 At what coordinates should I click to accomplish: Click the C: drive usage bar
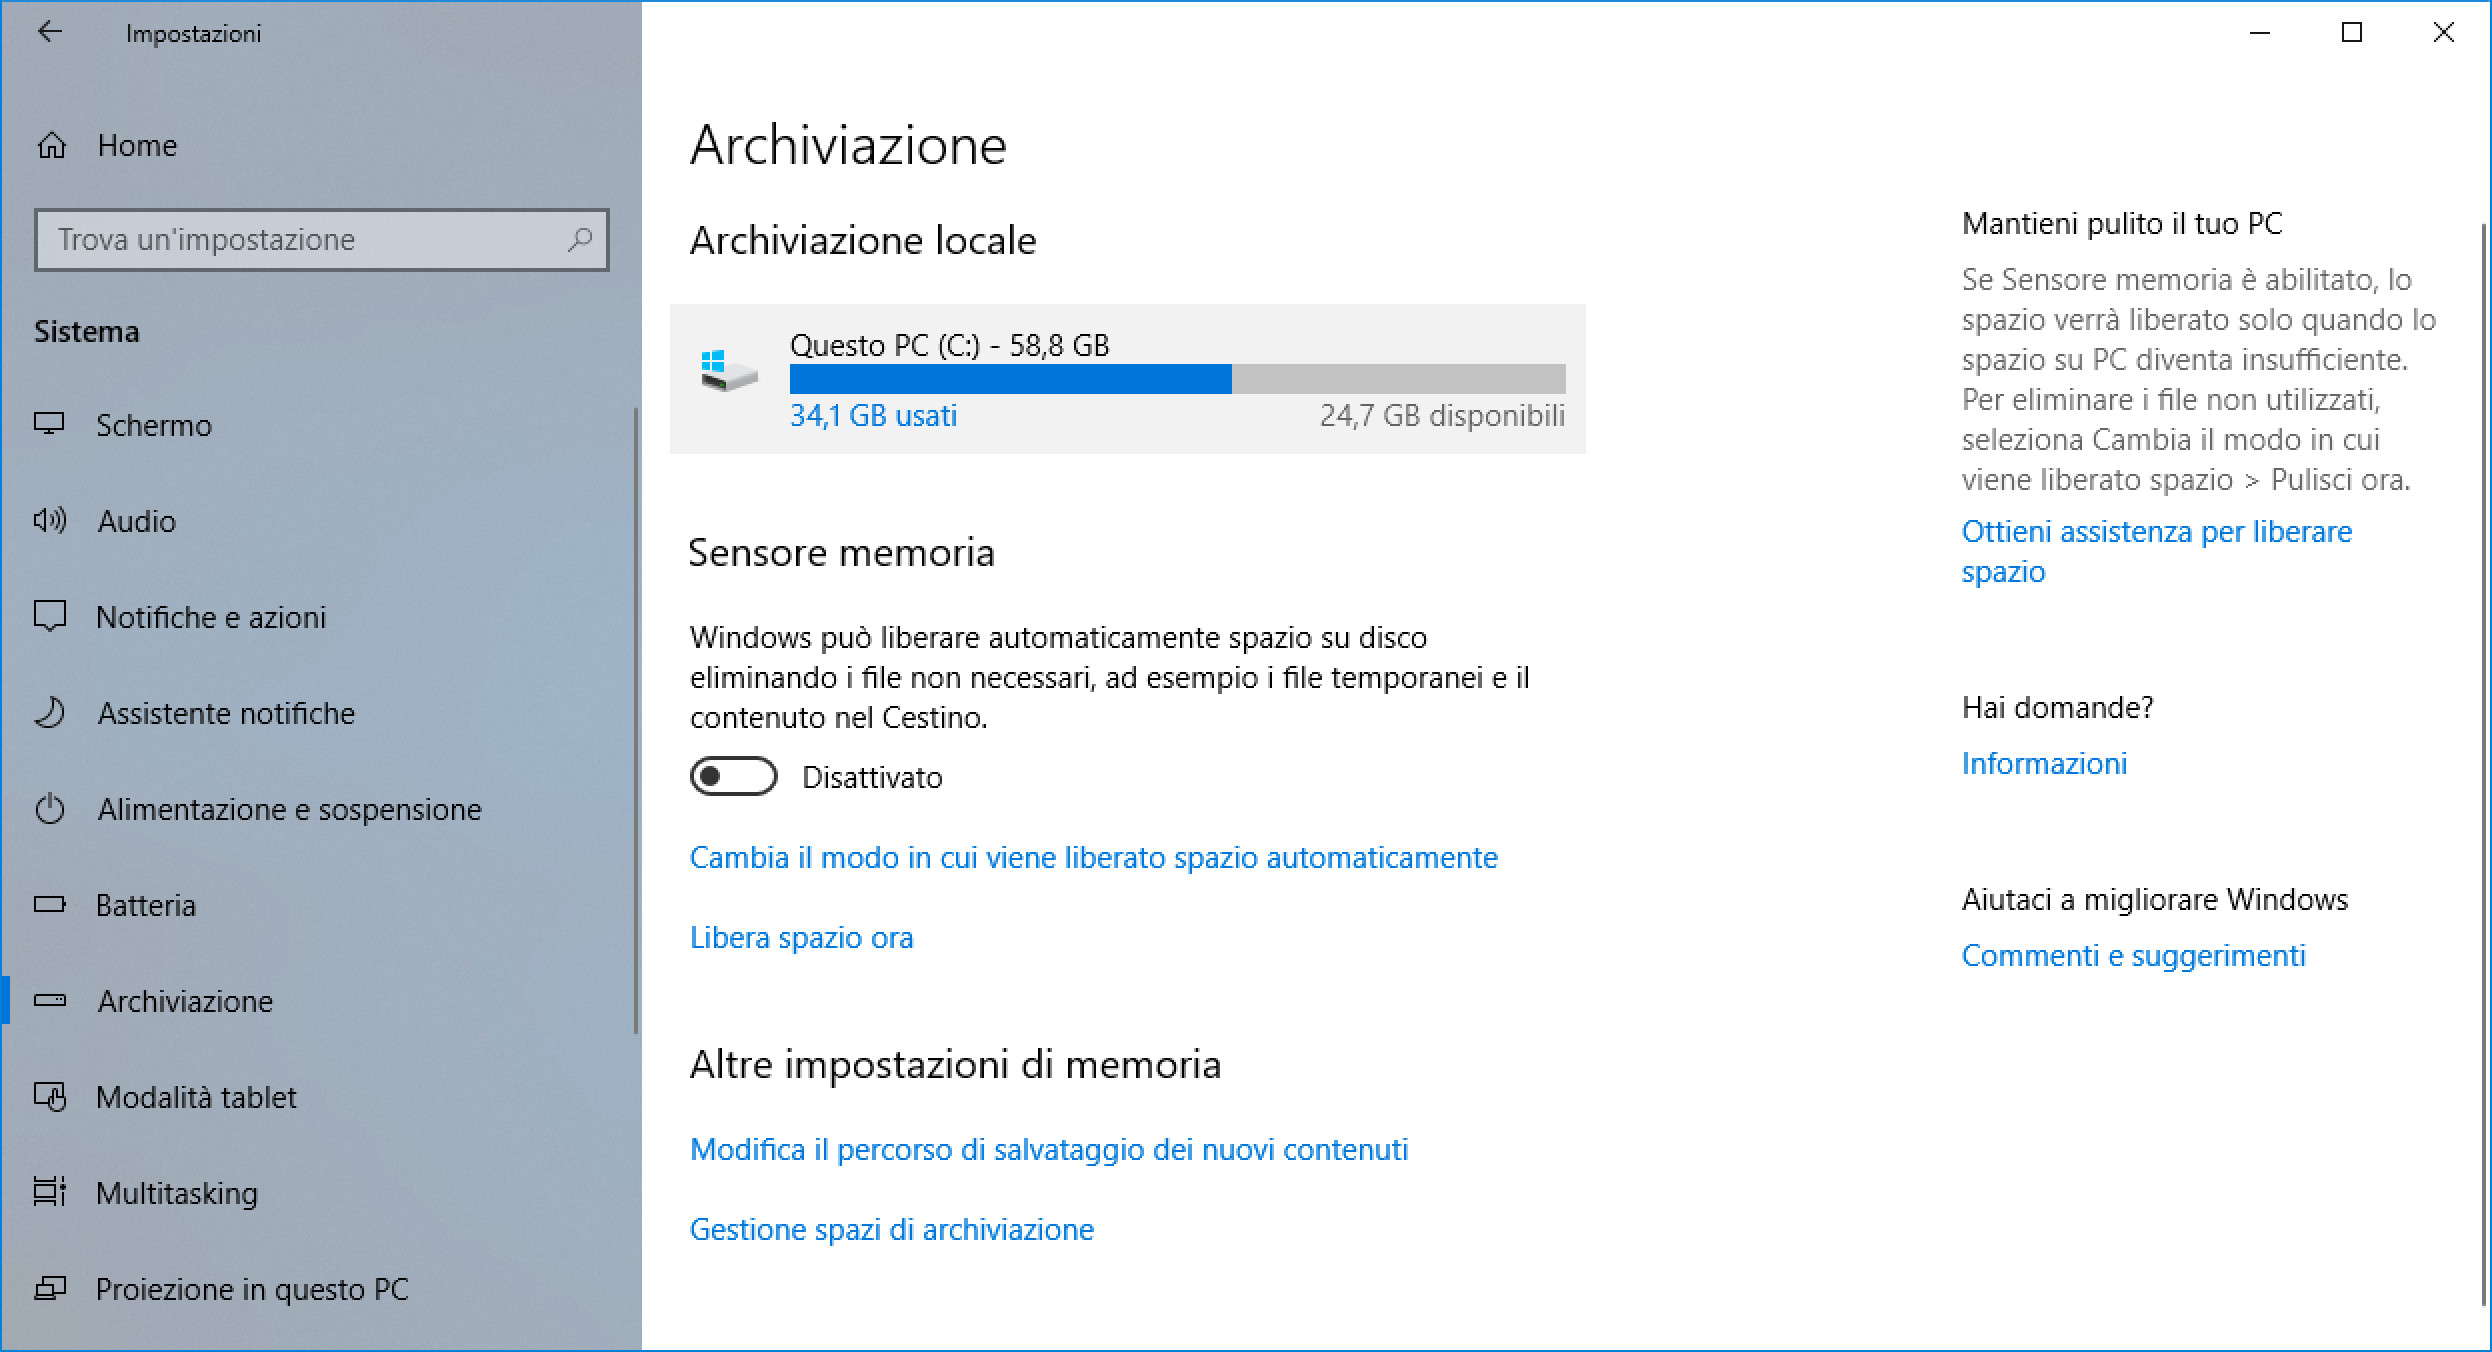click(1177, 379)
